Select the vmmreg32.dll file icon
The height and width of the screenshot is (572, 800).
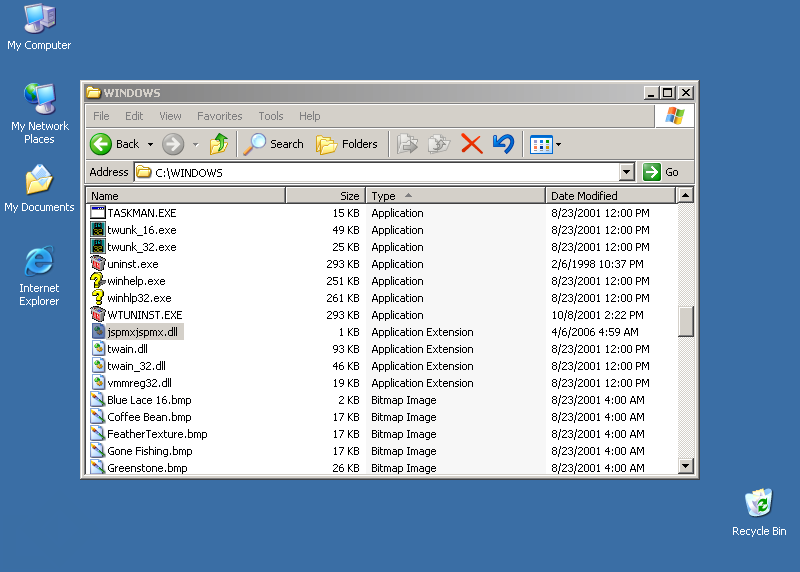coord(98,383)
